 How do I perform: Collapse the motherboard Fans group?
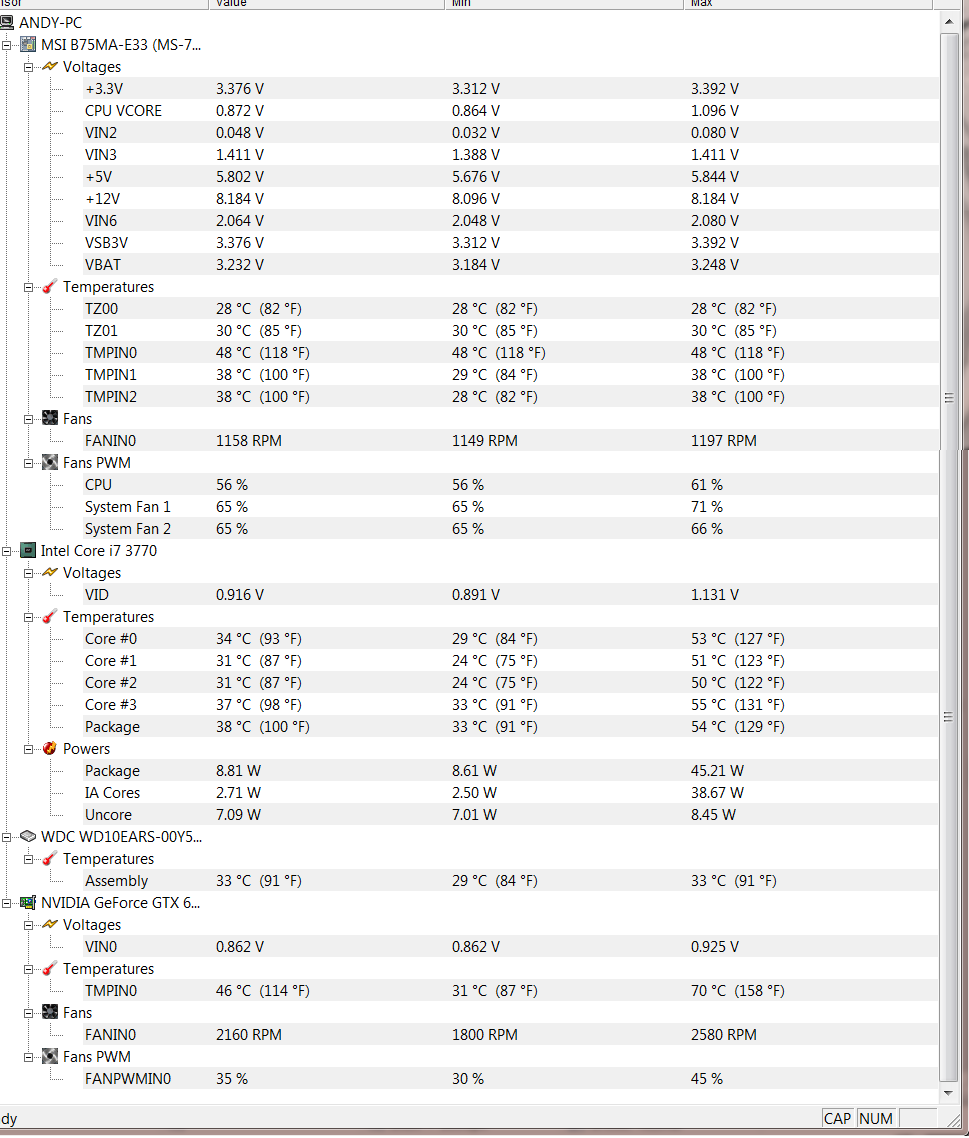point(28,419)
